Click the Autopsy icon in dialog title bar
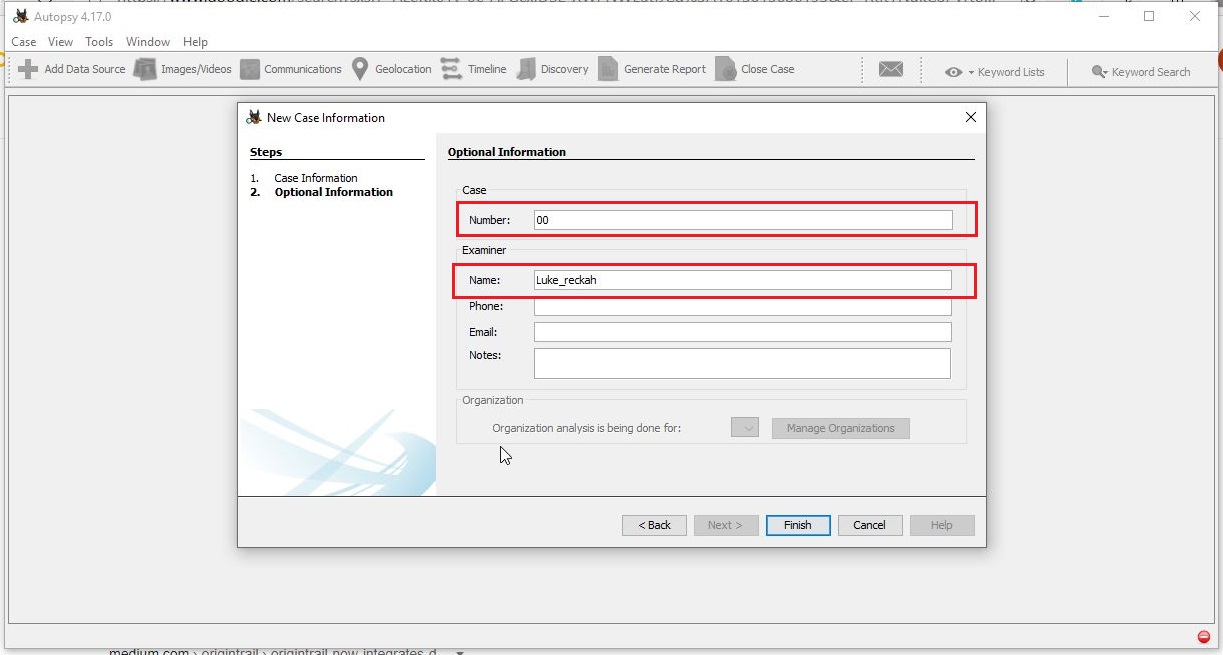The width and height of the screenshot is (1223, 655). pos(254,117)
